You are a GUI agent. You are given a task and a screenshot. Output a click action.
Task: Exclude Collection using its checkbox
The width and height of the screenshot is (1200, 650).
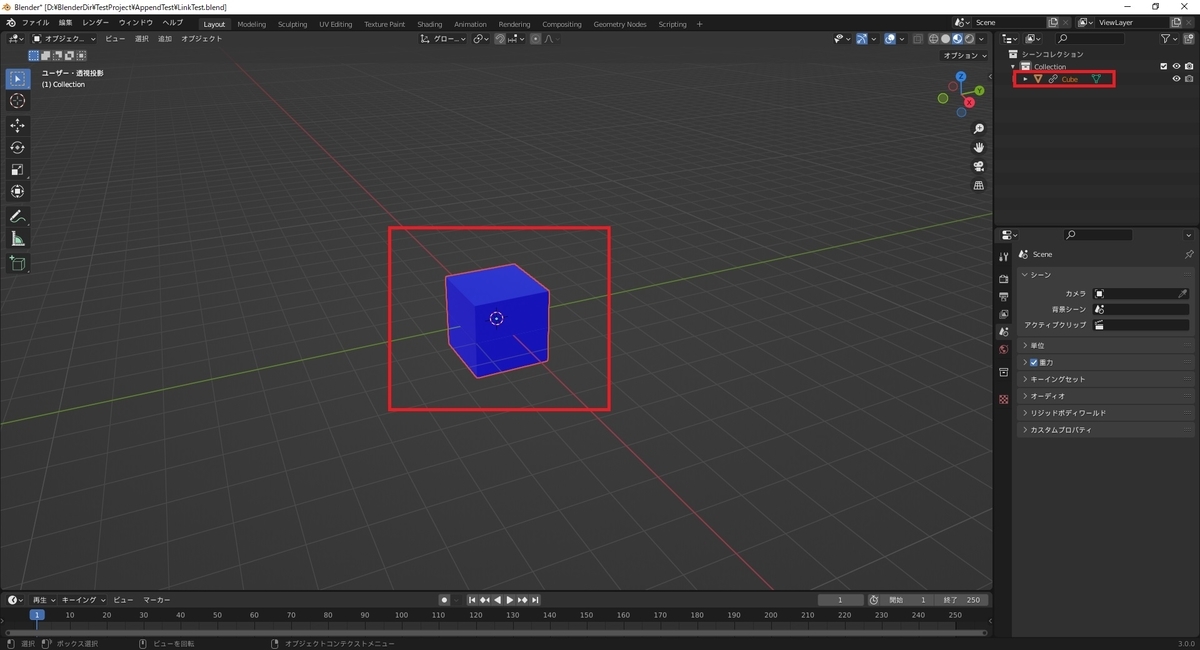tap(1163, 66)
